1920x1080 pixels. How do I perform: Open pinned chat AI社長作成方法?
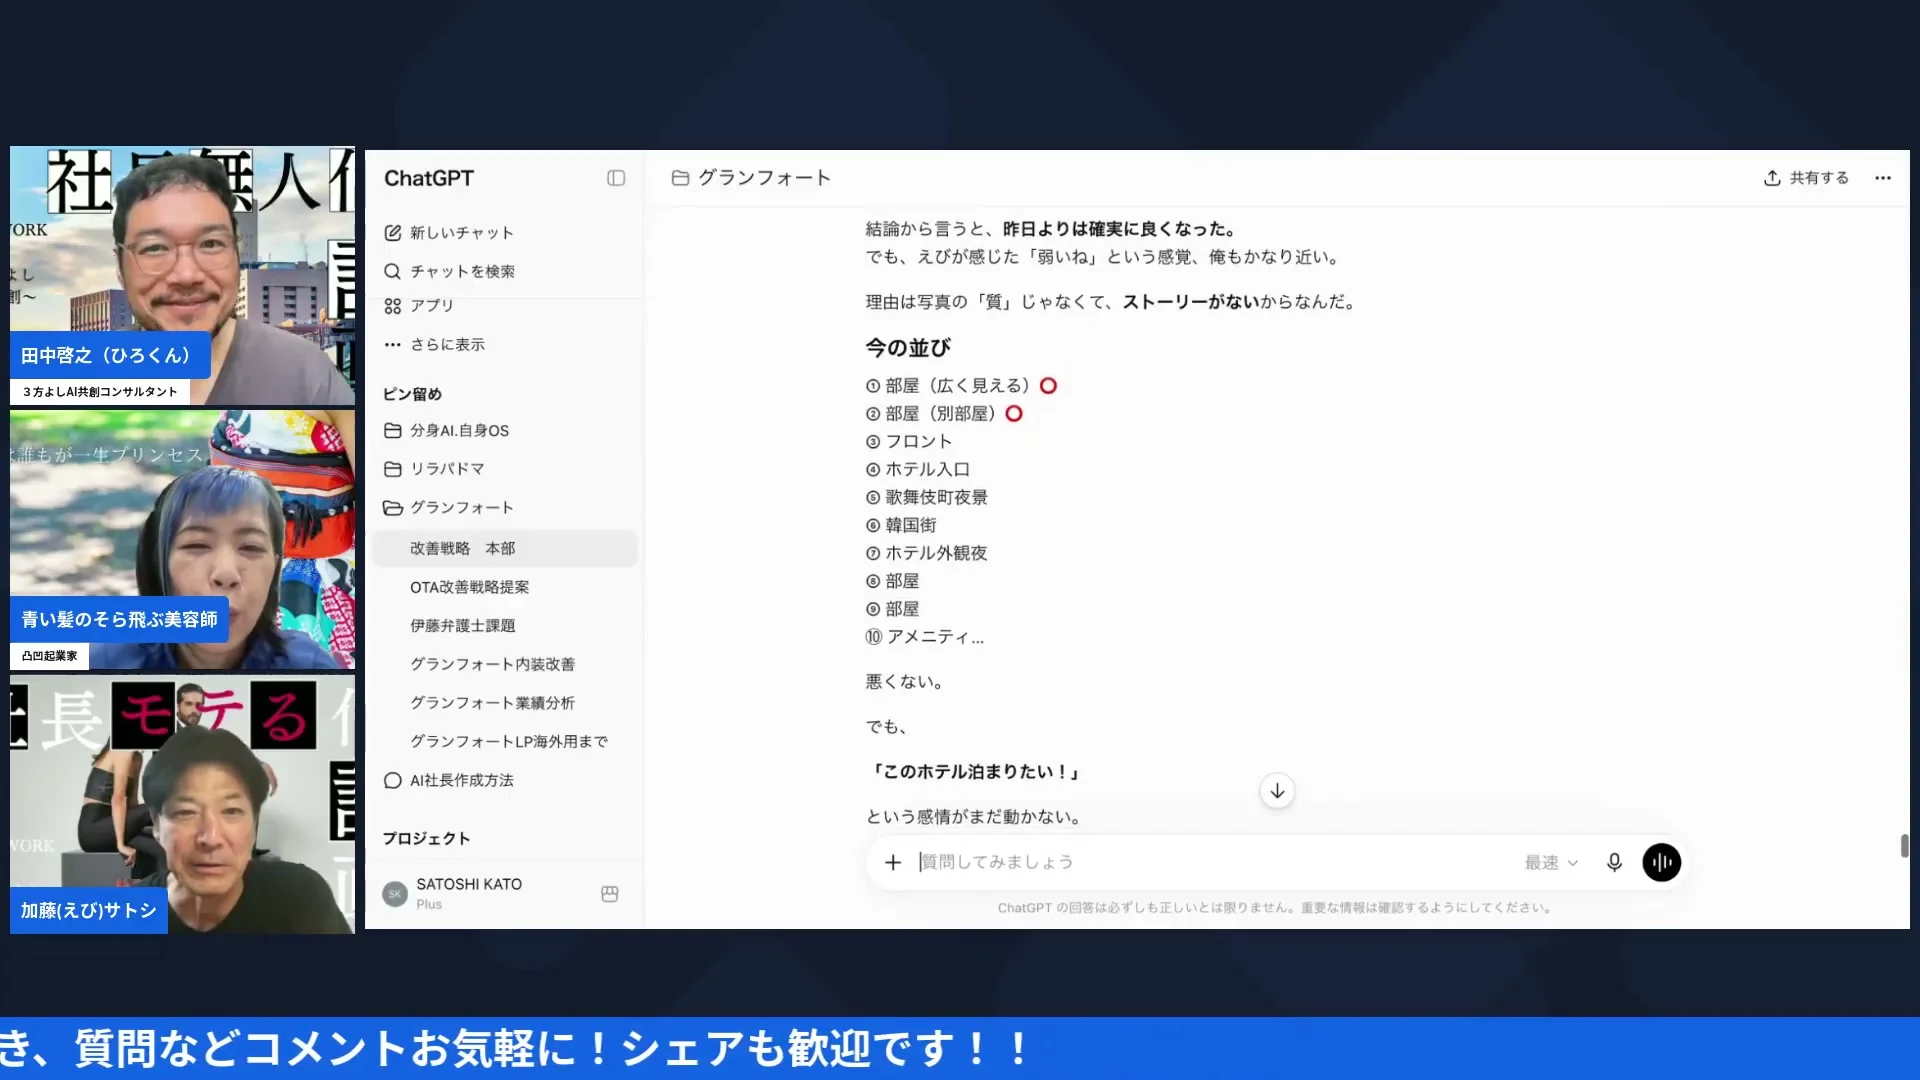coord(505,781)
